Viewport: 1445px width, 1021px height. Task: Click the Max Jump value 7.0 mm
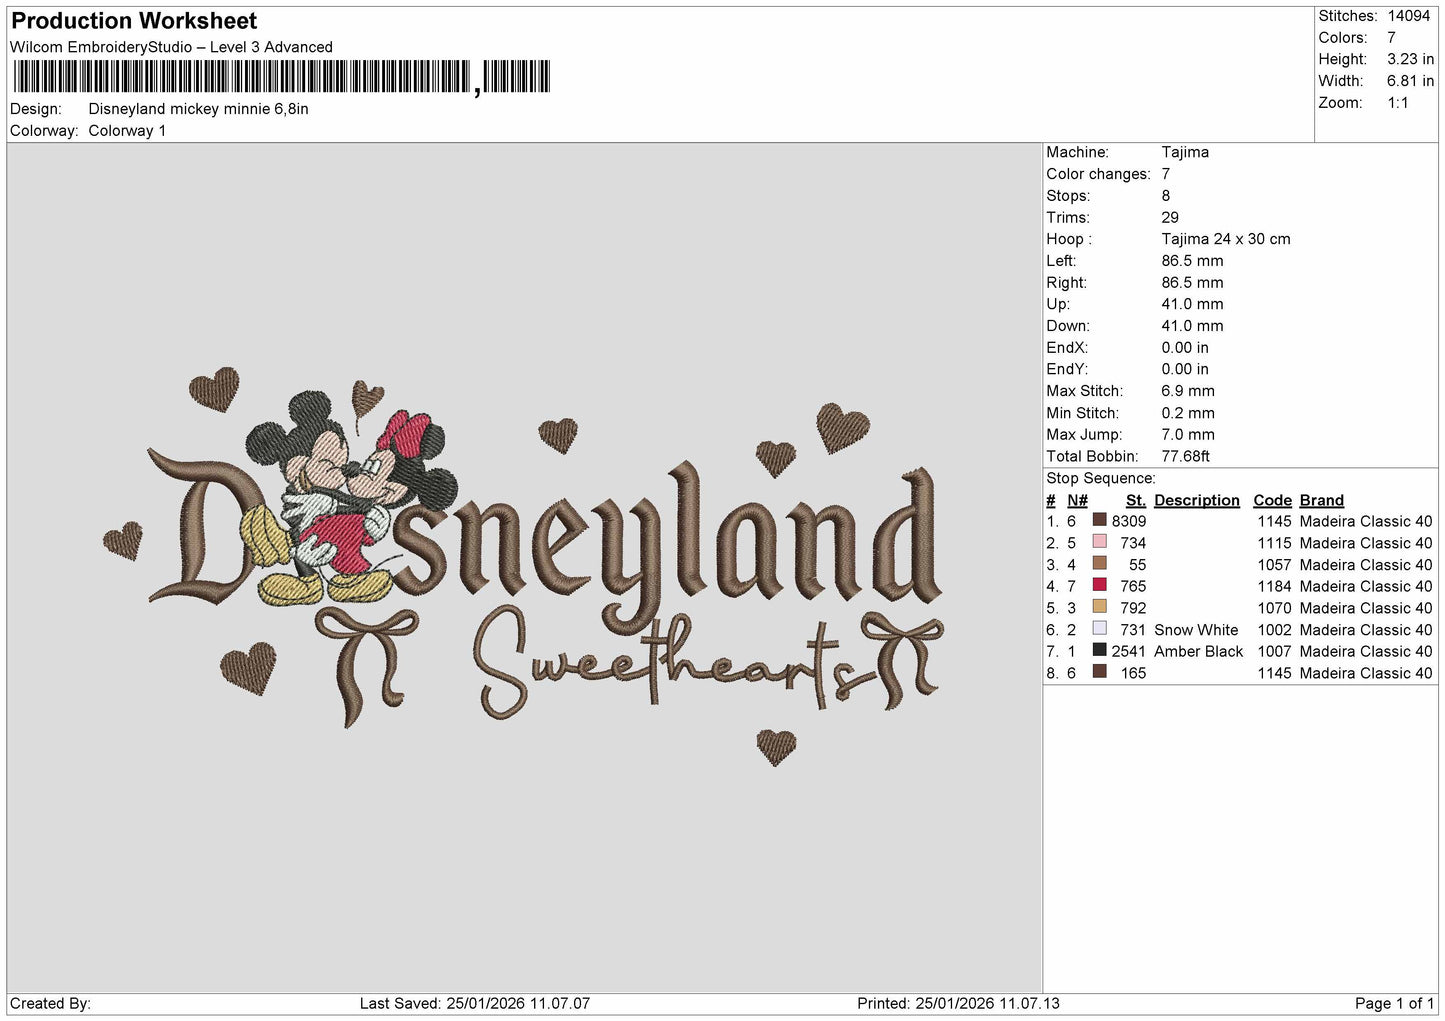point(1188,435)
